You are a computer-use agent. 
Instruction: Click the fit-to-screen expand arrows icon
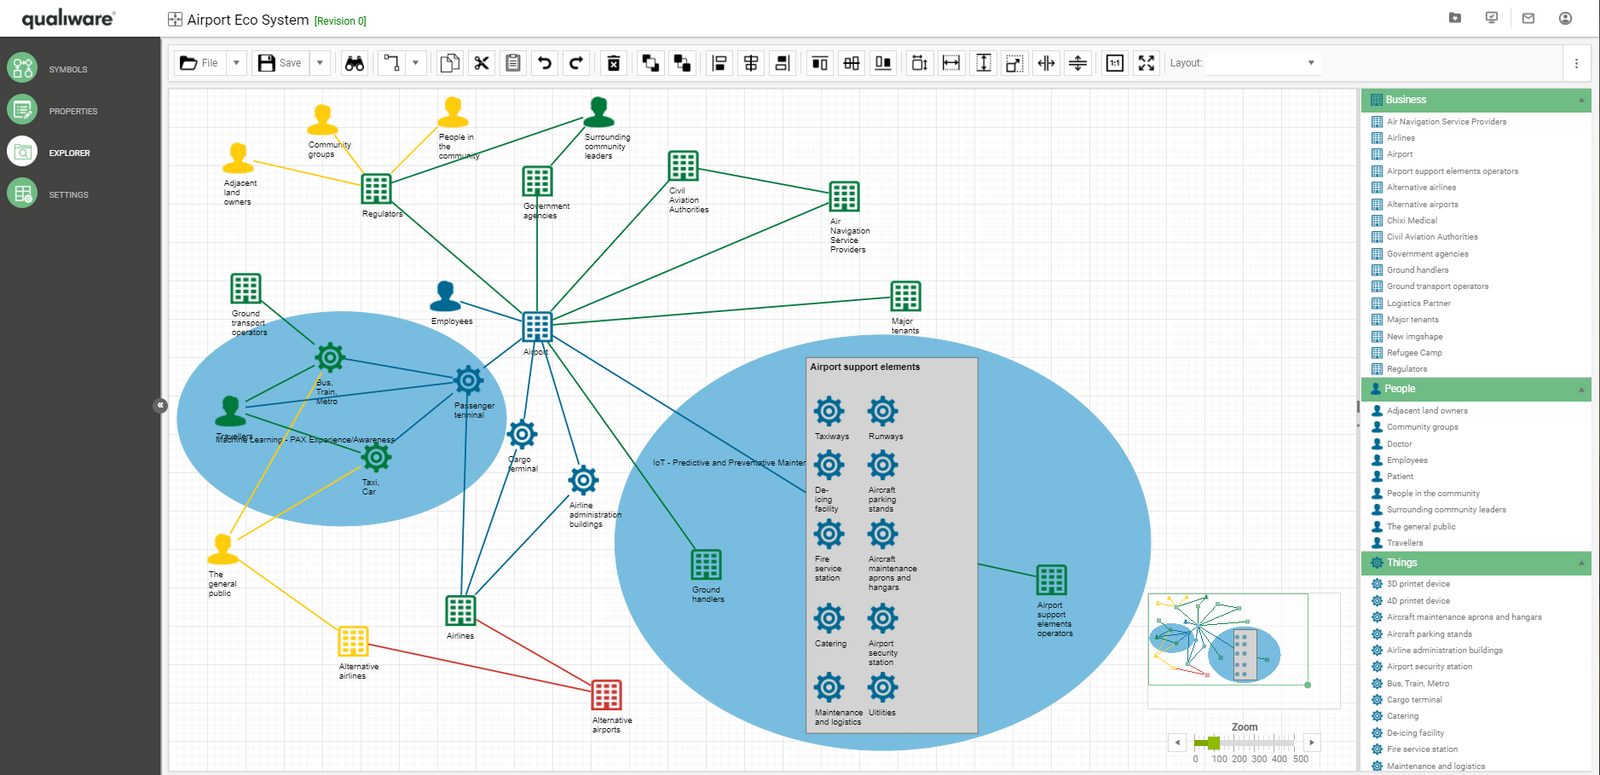click(x=1146, y=63)
